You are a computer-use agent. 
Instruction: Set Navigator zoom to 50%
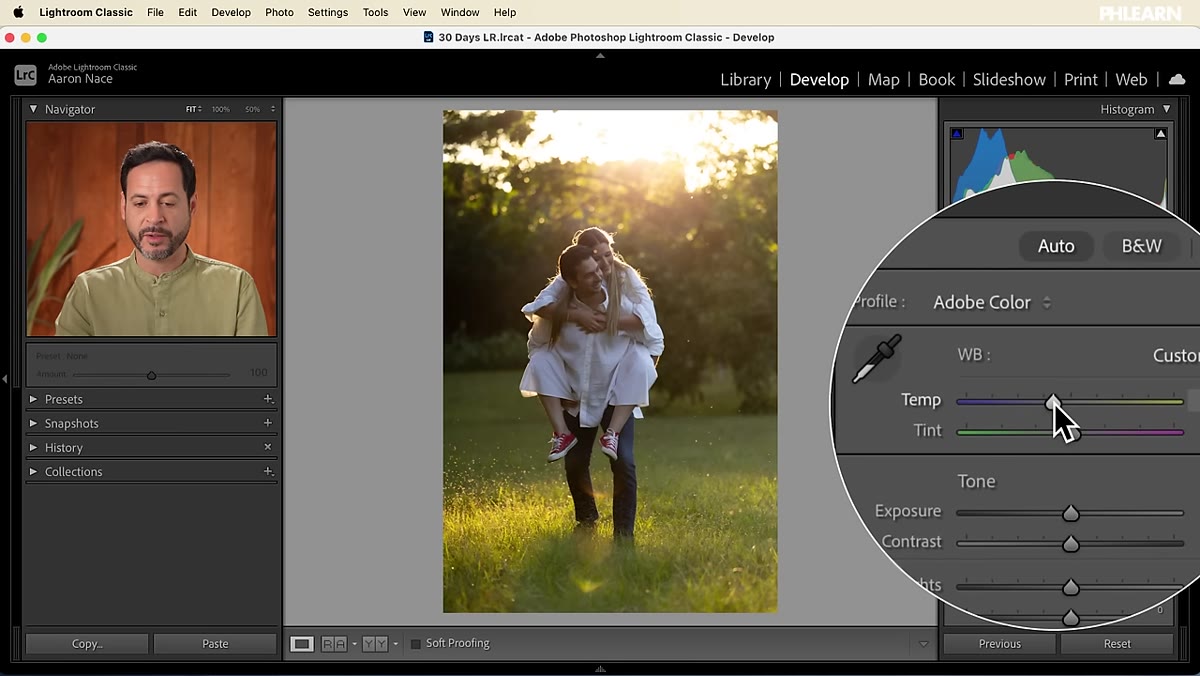252,109
